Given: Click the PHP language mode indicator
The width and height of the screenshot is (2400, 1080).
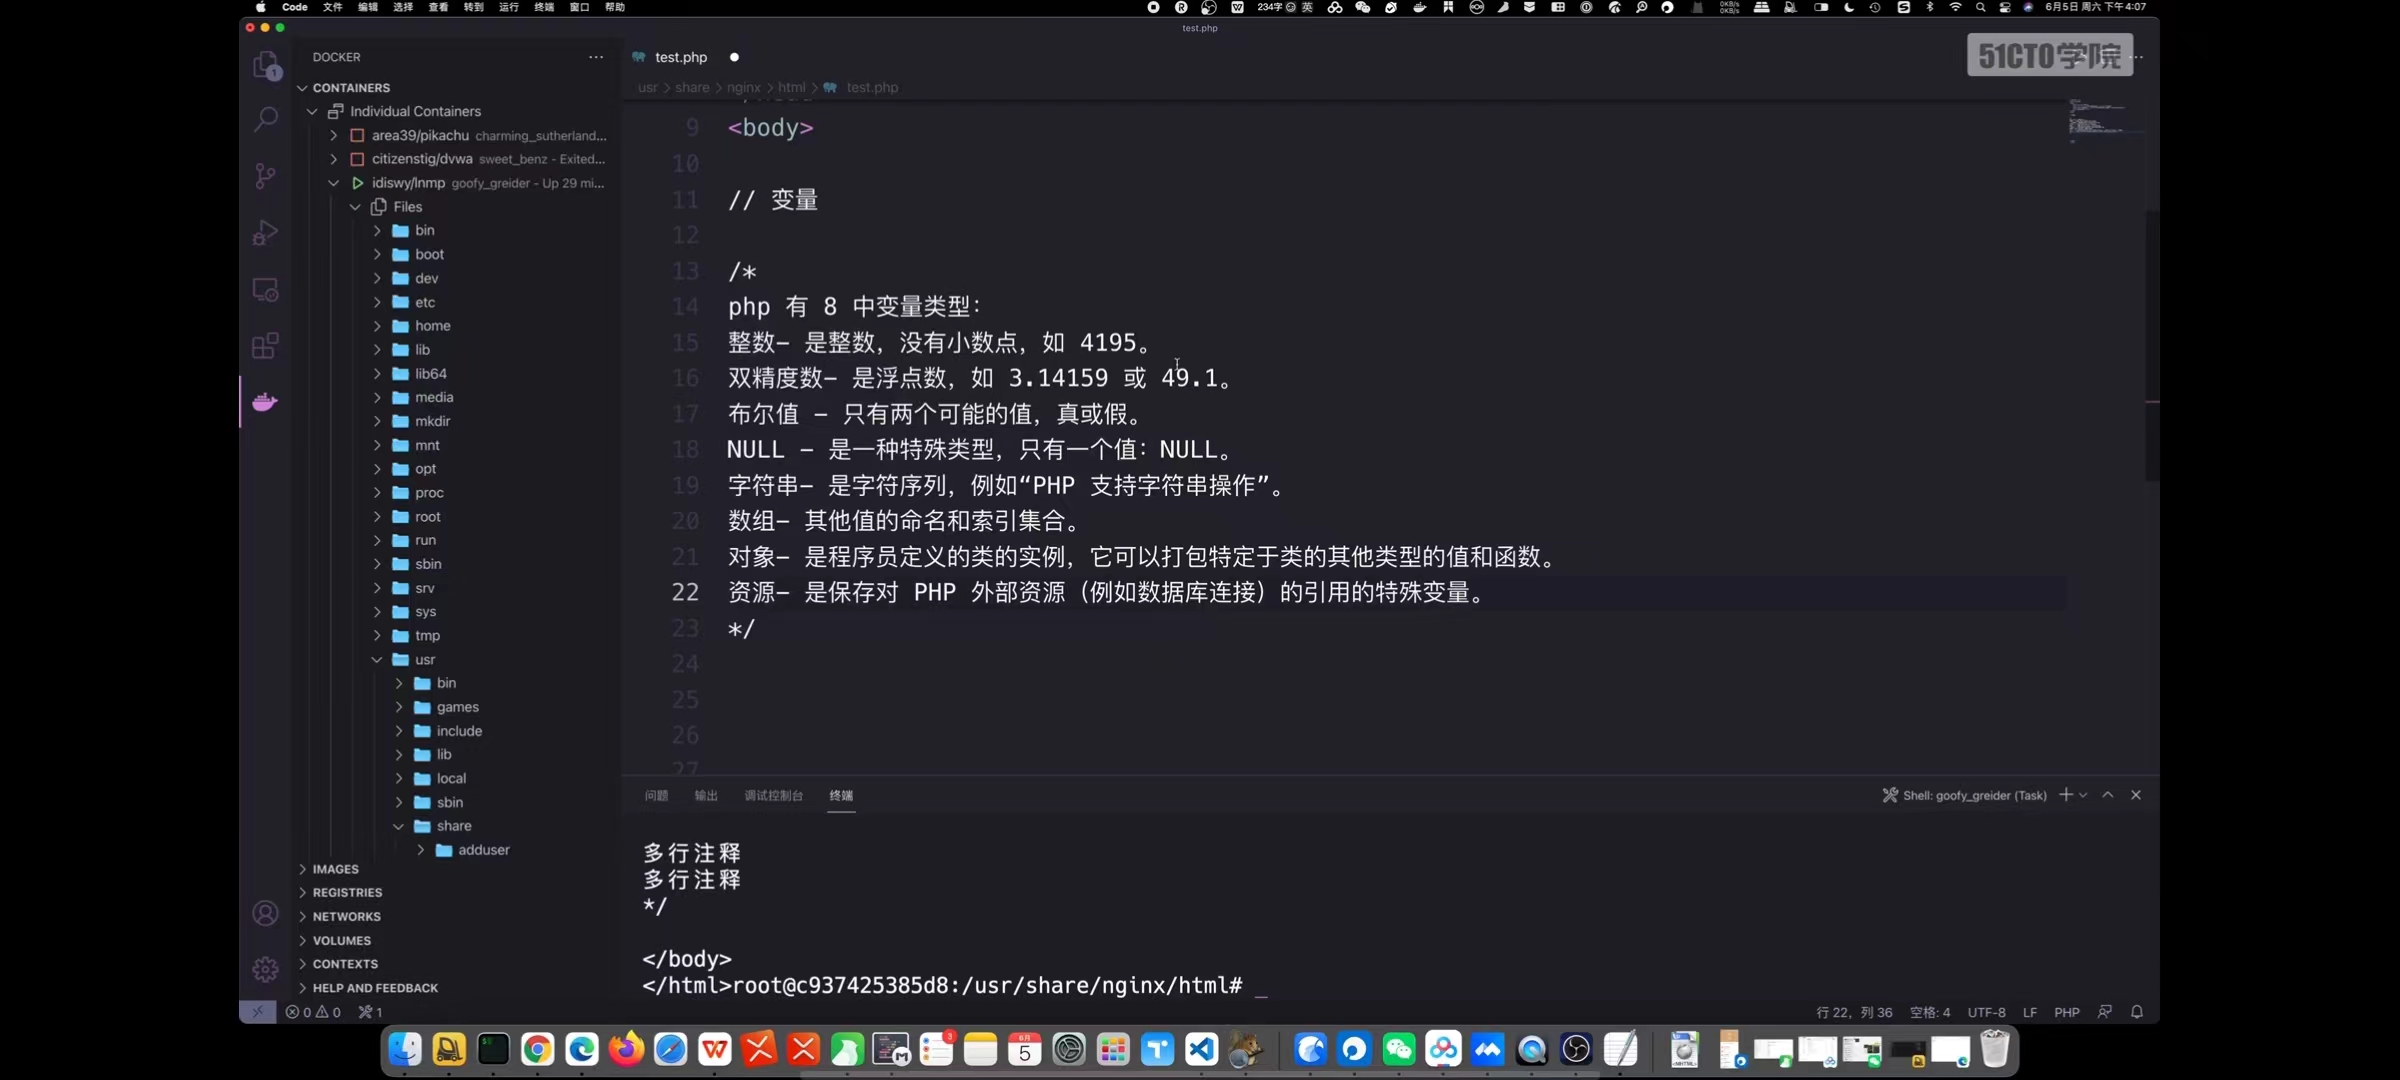Looking at the screenshot, I should coord(2067,1012).
